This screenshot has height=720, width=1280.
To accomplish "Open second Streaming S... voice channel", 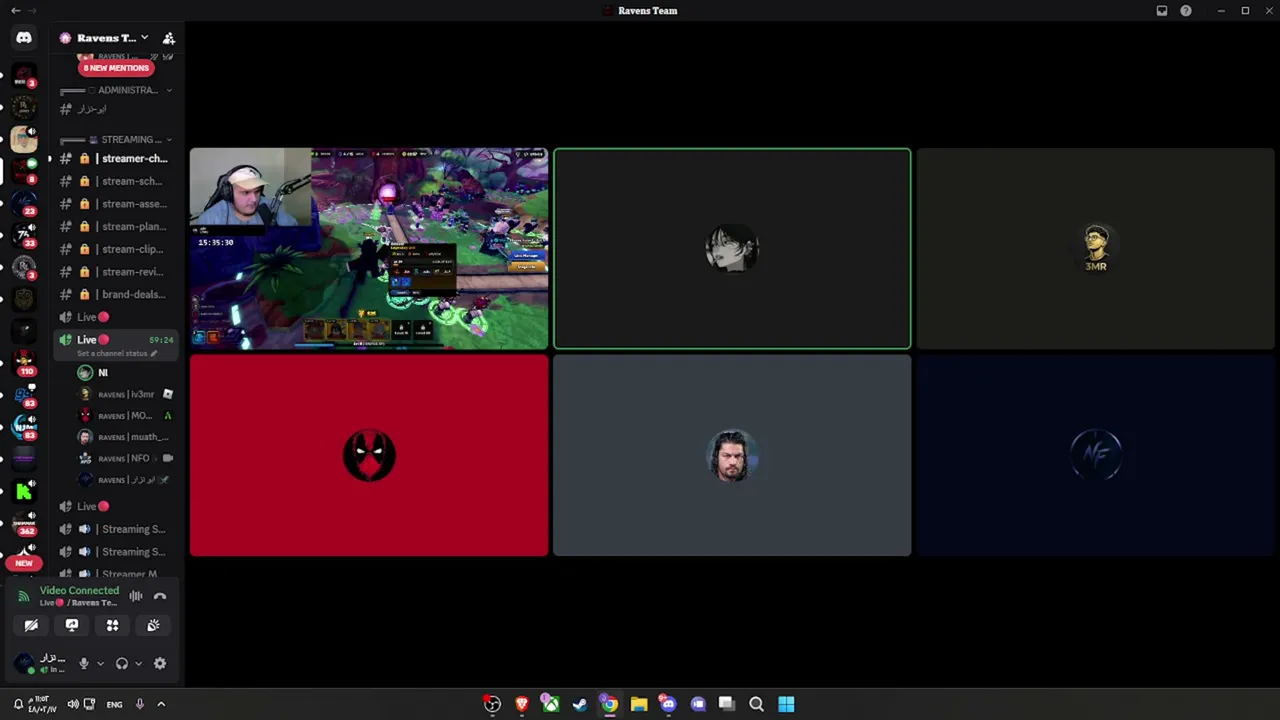I will click(x=116, y=552).
